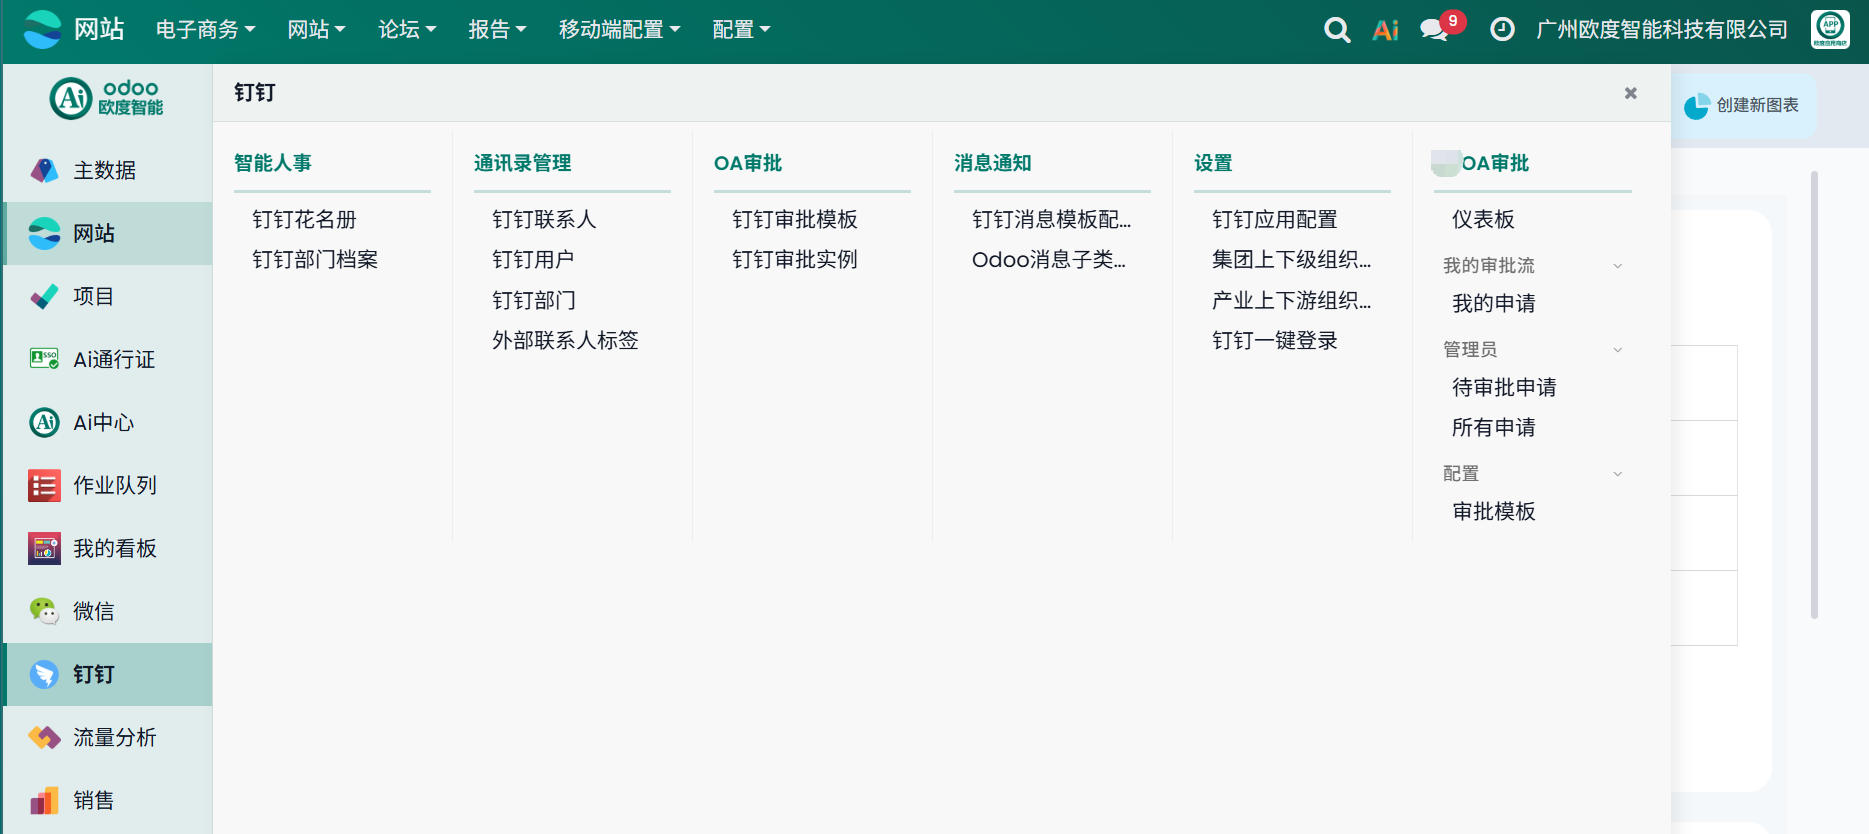Image resolution: width=1869 pixels, height=834 pixels.
Task: Open the 钉钉 app icon in sidebar
Action: [45, 674]
